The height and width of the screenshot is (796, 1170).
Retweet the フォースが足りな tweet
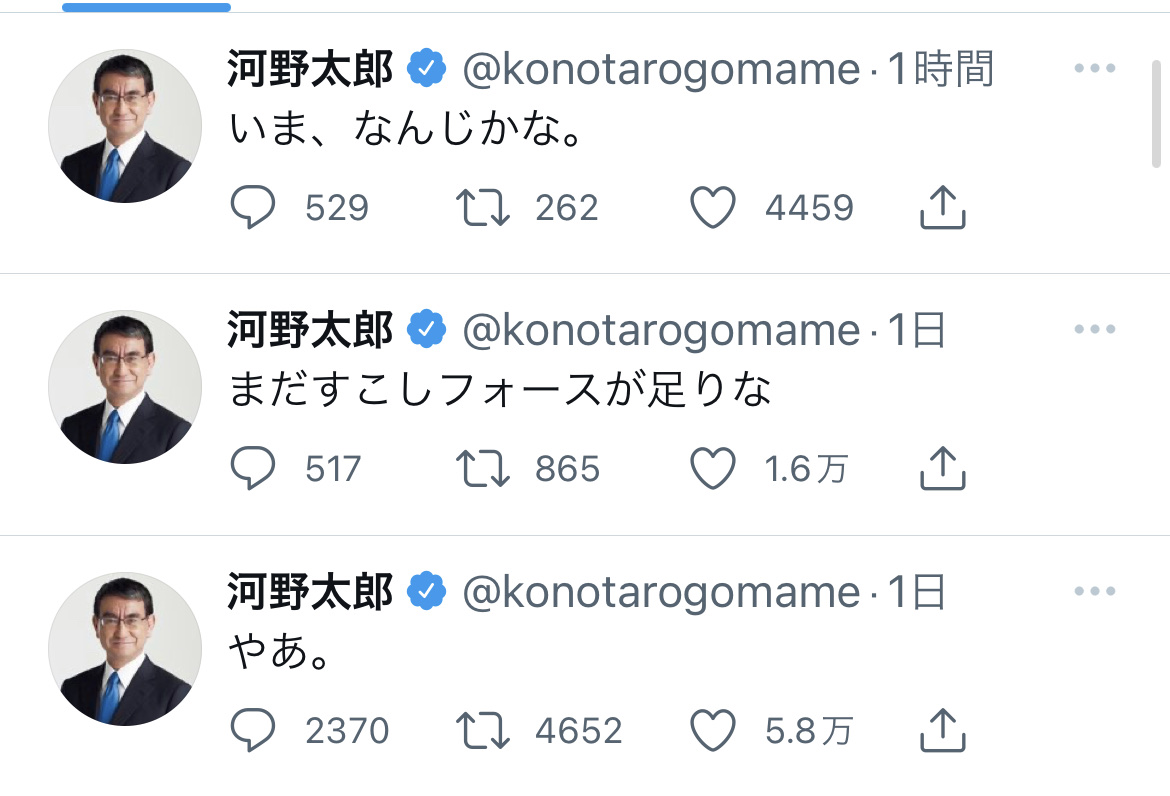[x=483, y=469]
